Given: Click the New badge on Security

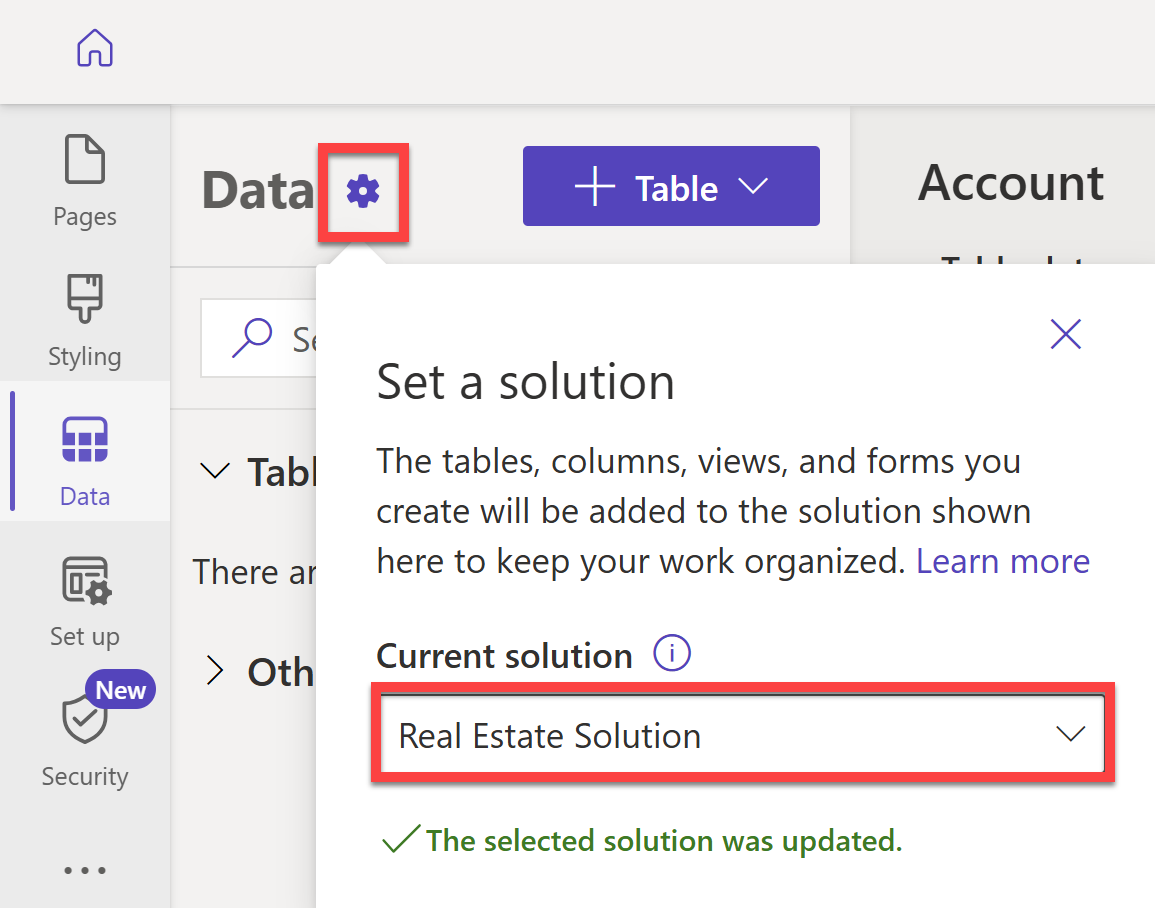Looking at the screenshot, I should coord(120,689).
